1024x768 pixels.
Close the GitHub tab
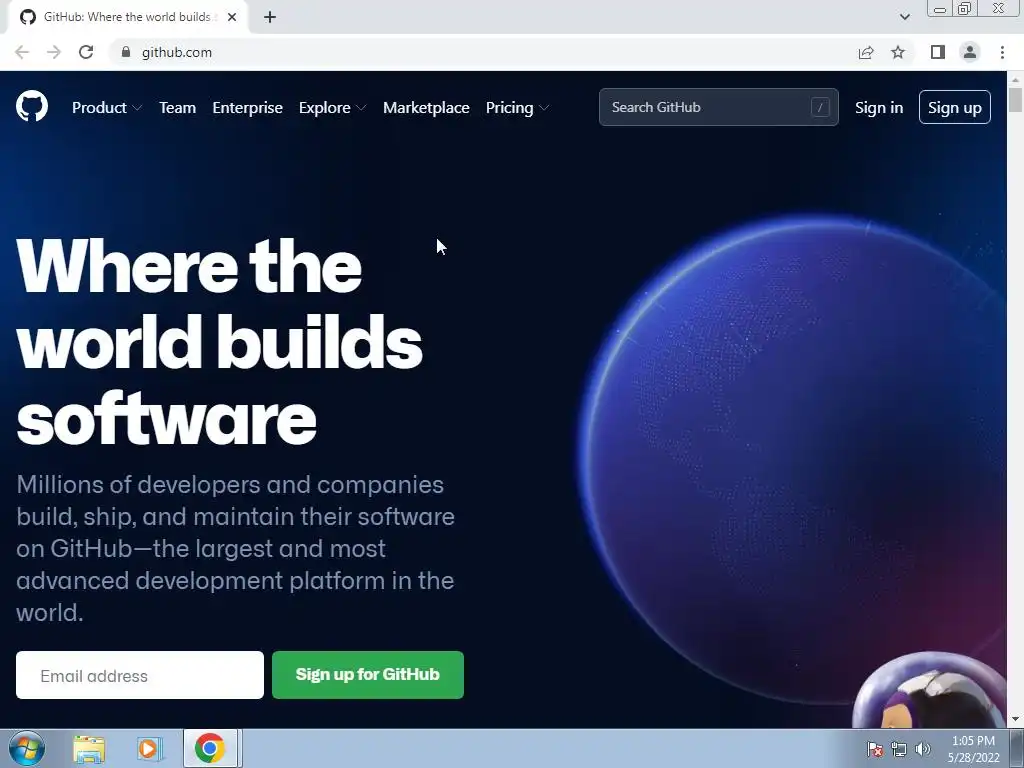point(232,17)
